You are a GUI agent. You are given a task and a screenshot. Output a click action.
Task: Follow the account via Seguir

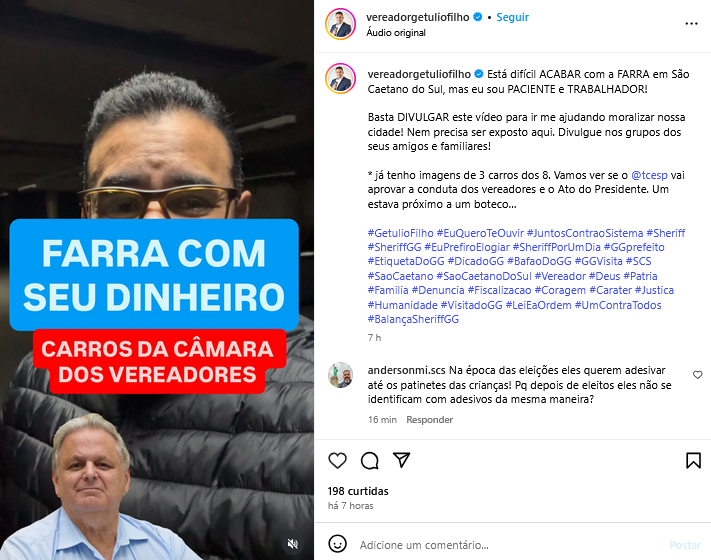click(512, 17)
